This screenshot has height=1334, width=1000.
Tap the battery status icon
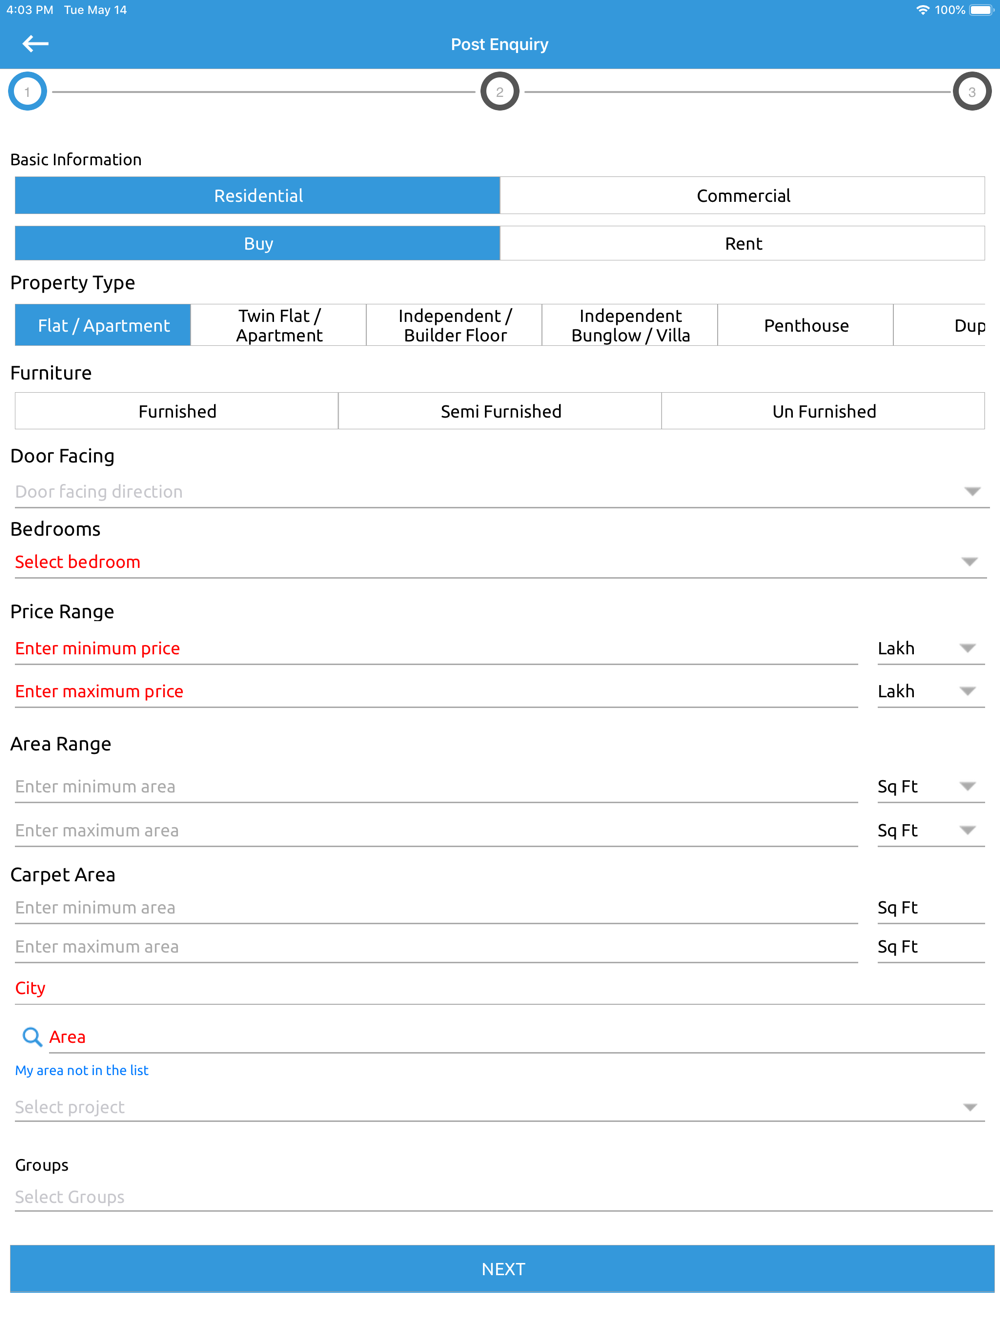(981, 10)
